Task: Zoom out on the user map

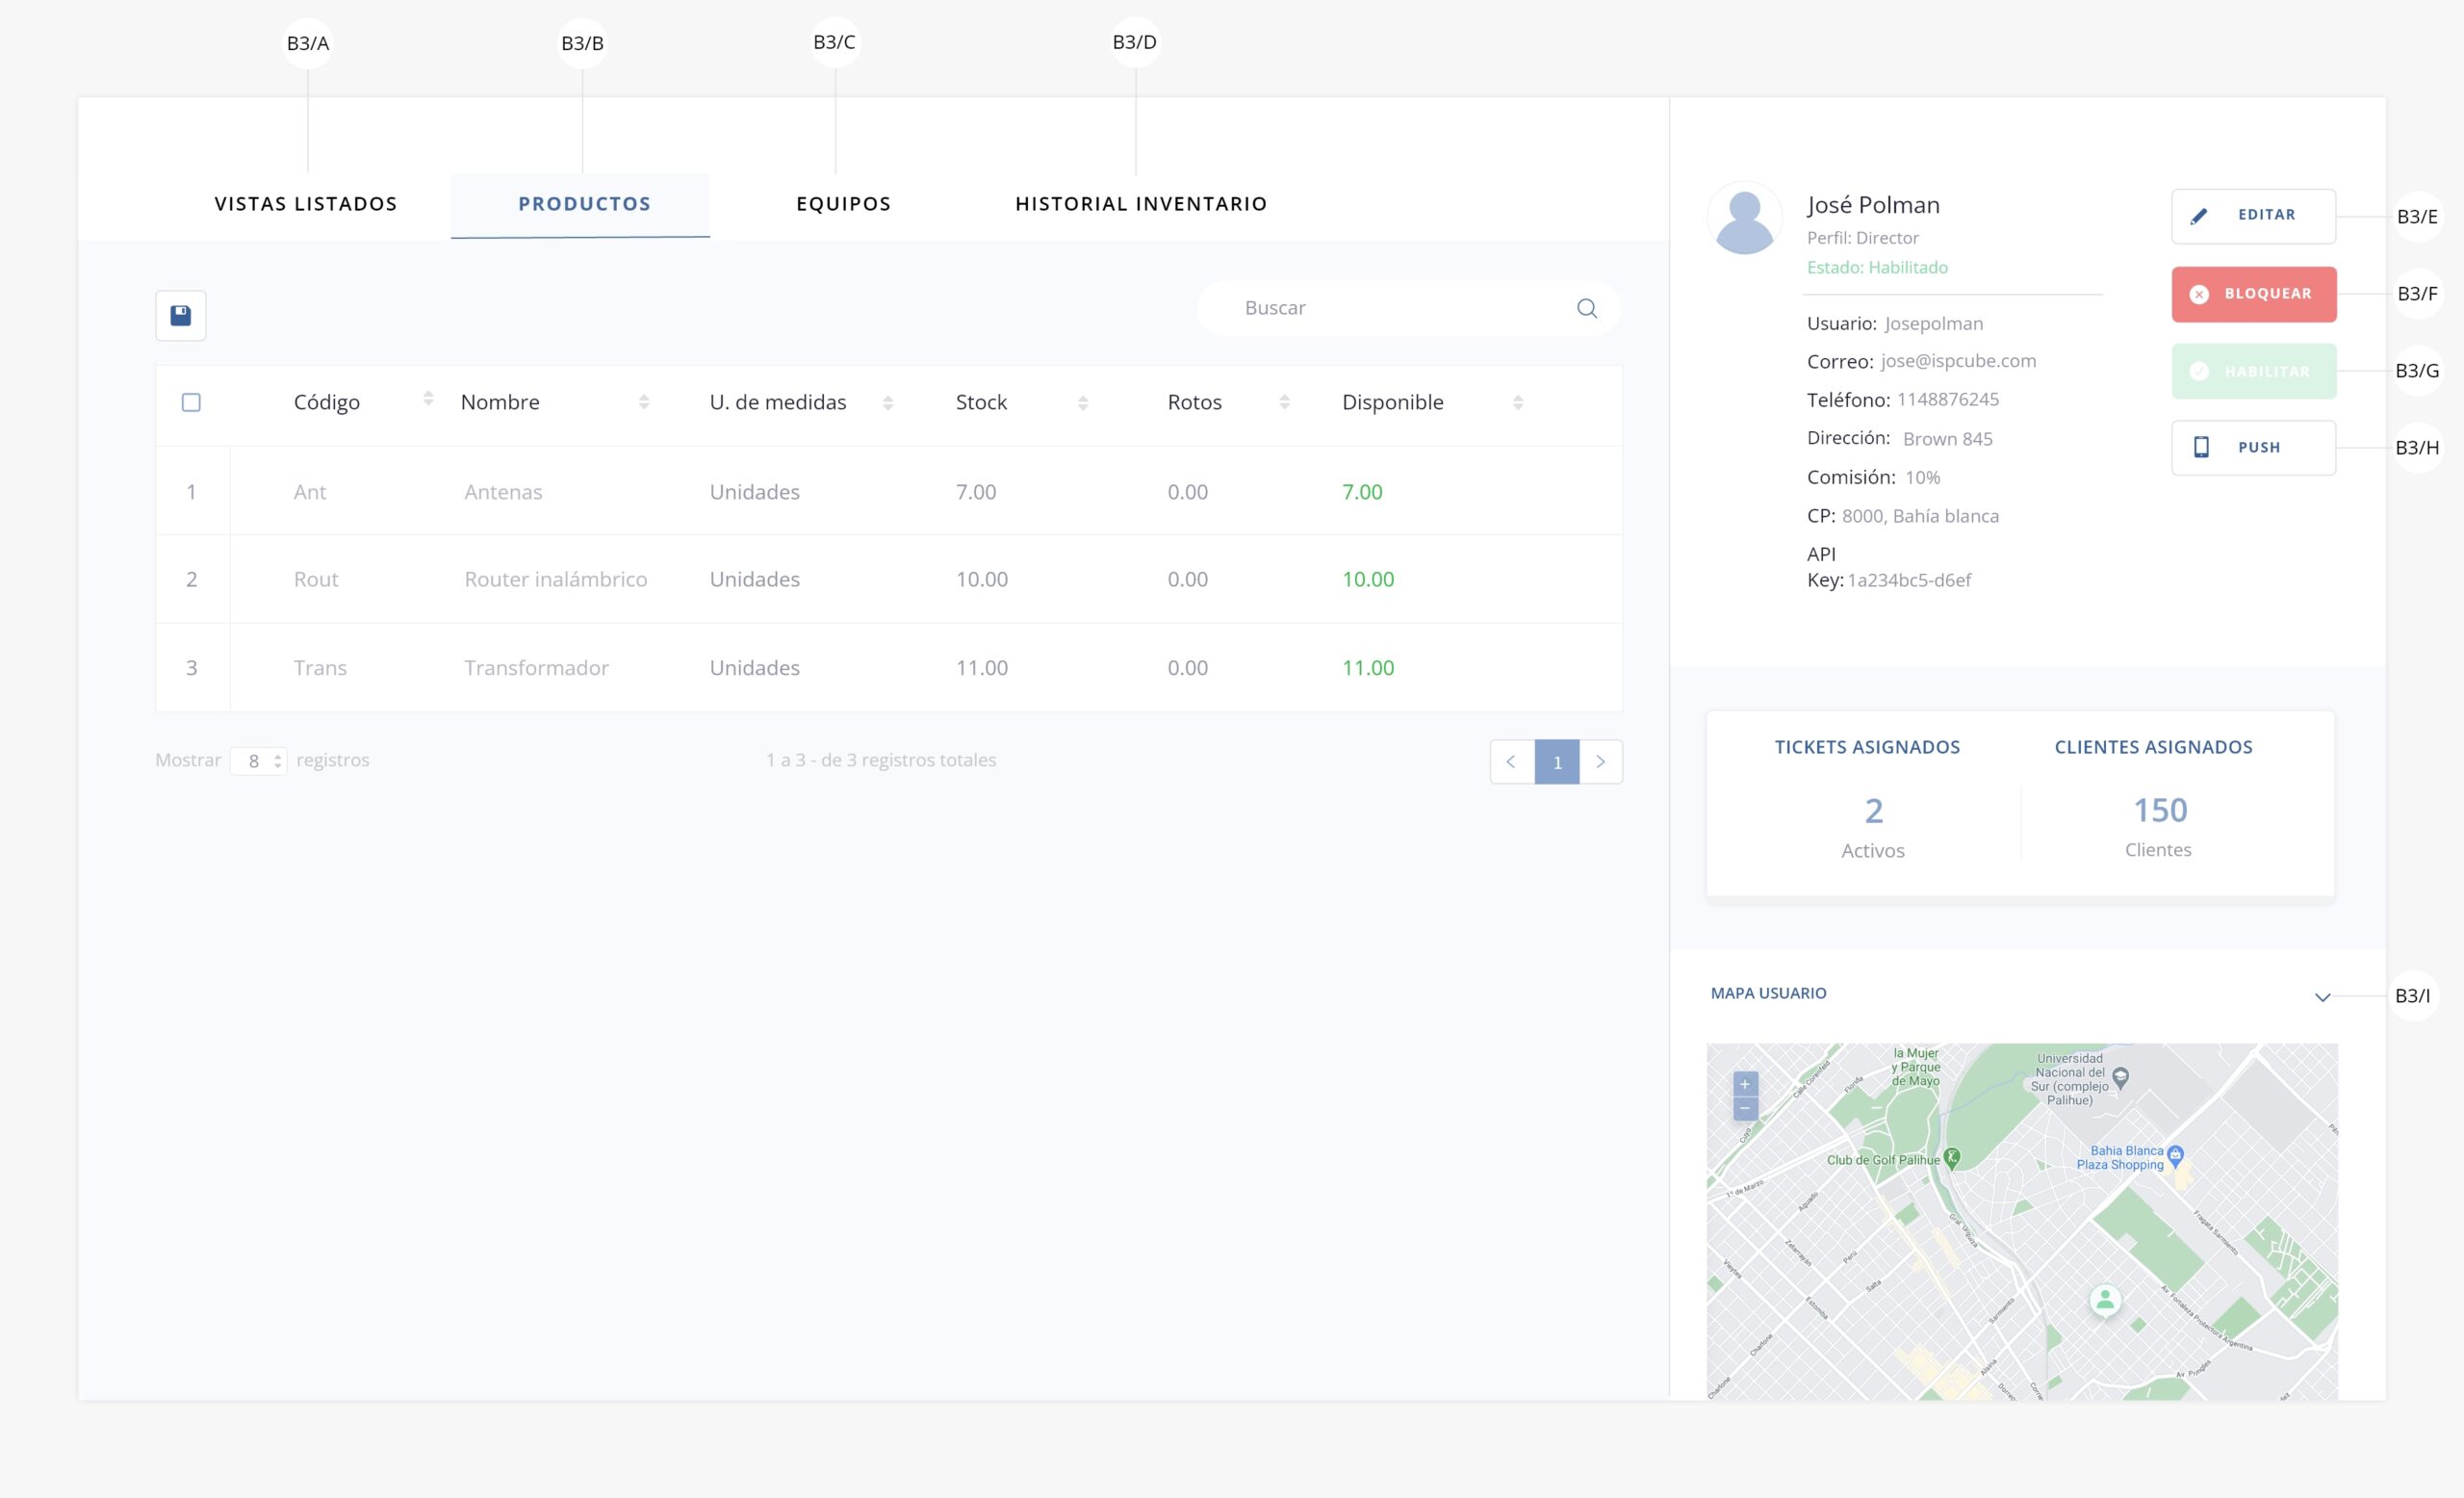Action: tap(1745, 1108)
